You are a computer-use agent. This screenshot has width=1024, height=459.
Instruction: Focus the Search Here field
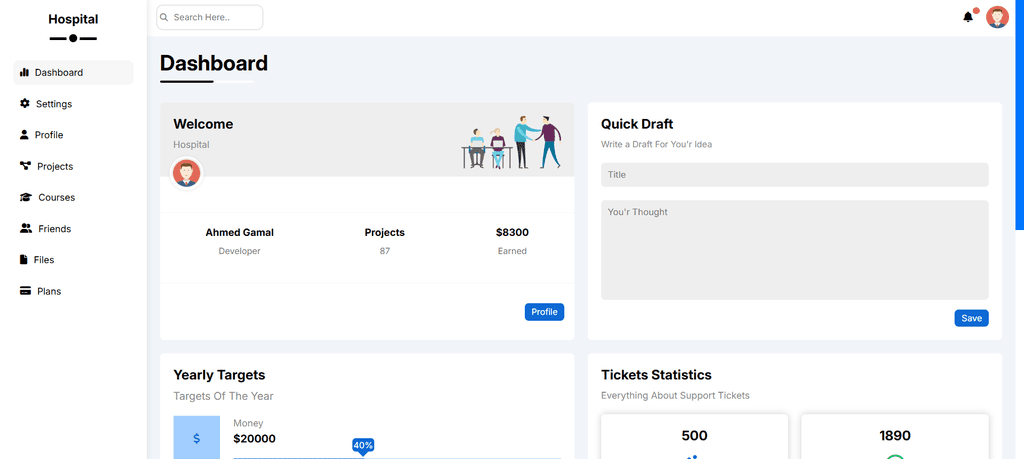pyautogui.click(x=210, y=18)
